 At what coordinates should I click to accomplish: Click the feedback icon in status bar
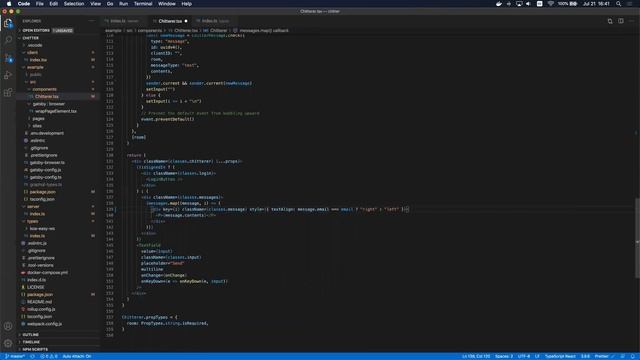click(622, 356)
